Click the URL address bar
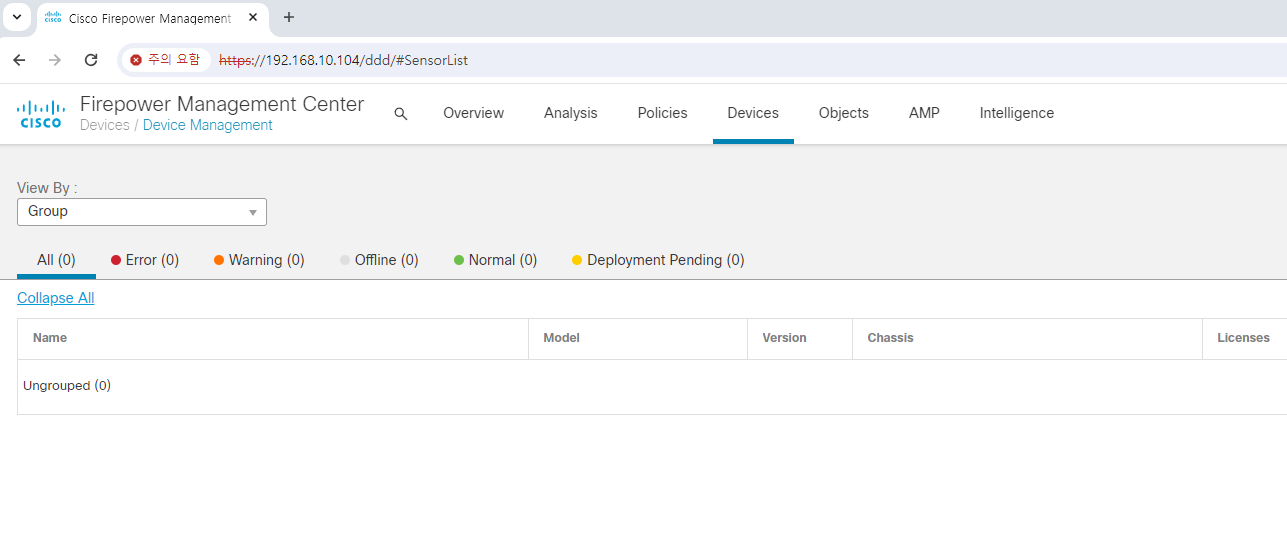 point(700,60)
